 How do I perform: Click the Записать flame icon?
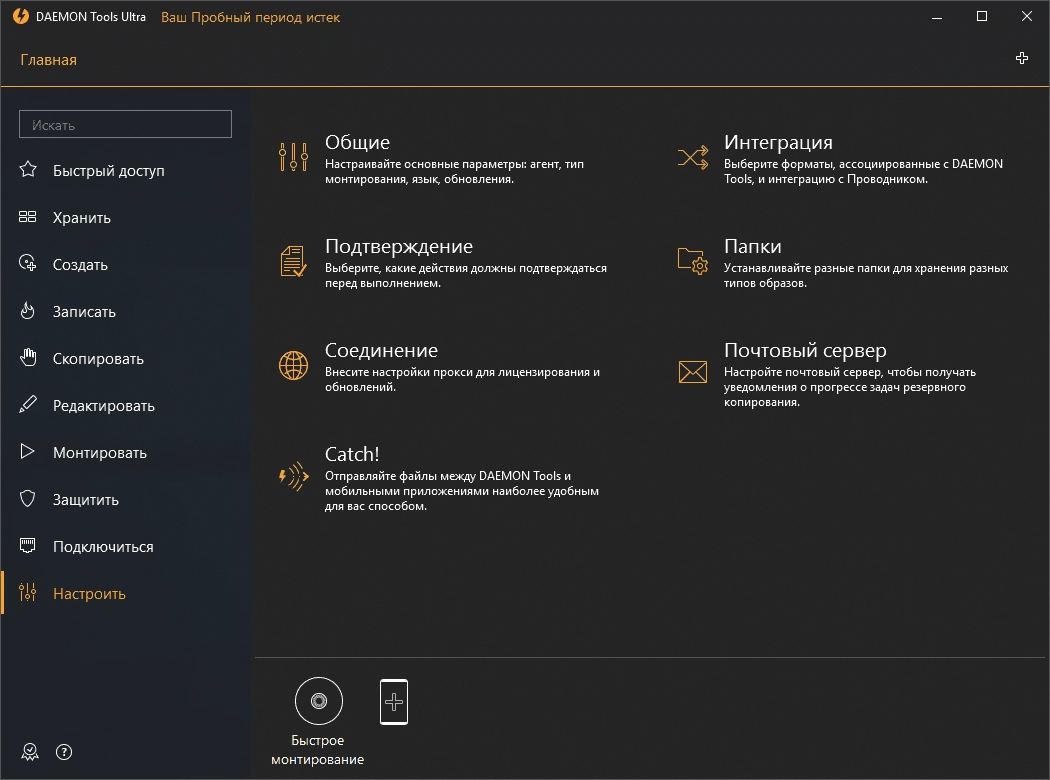pos(27,311)
